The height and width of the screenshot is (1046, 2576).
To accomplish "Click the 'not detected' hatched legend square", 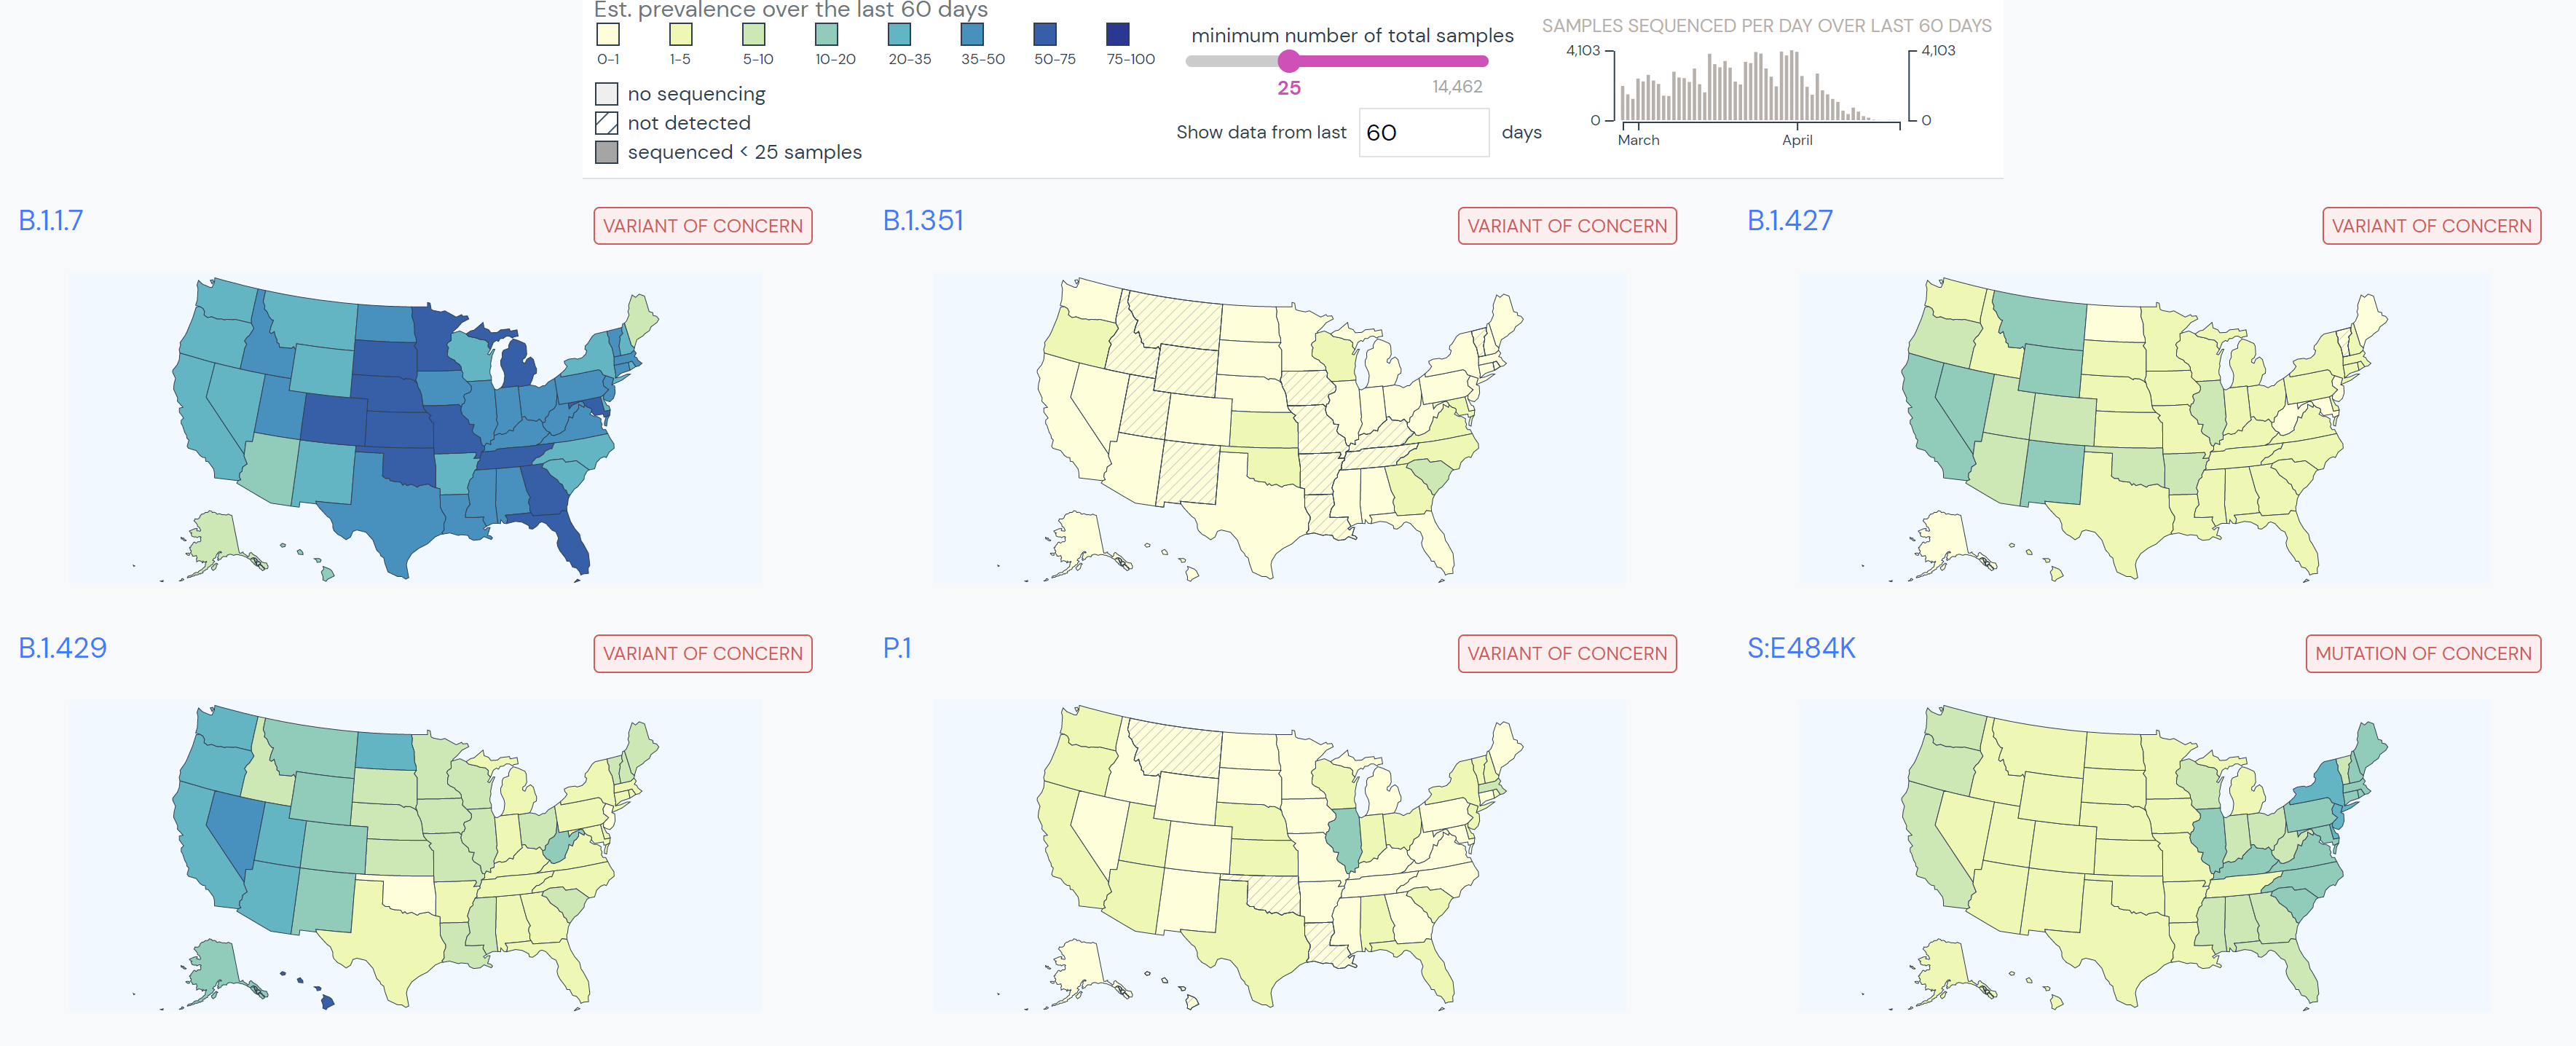I will [x=607, y=122].
